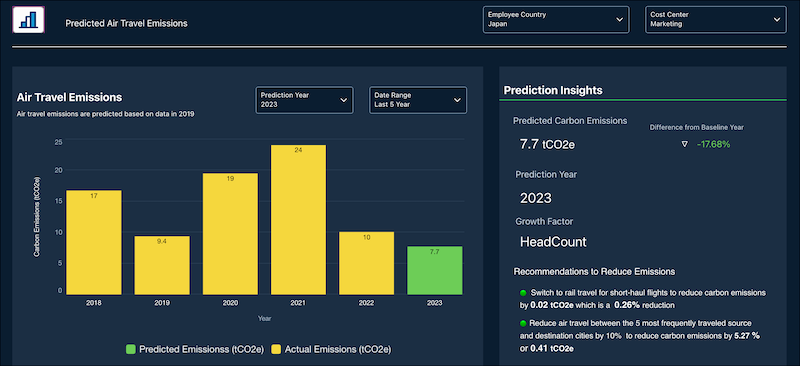Click the 2021 x-axis year label
The width and height of the screenshot is (800, 366).
(298, 303)
